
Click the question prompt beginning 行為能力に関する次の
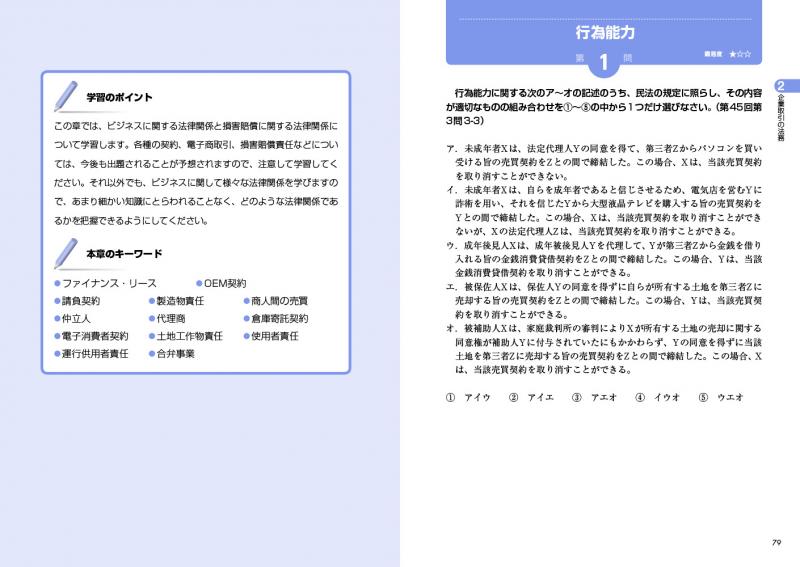click(604, 107)
